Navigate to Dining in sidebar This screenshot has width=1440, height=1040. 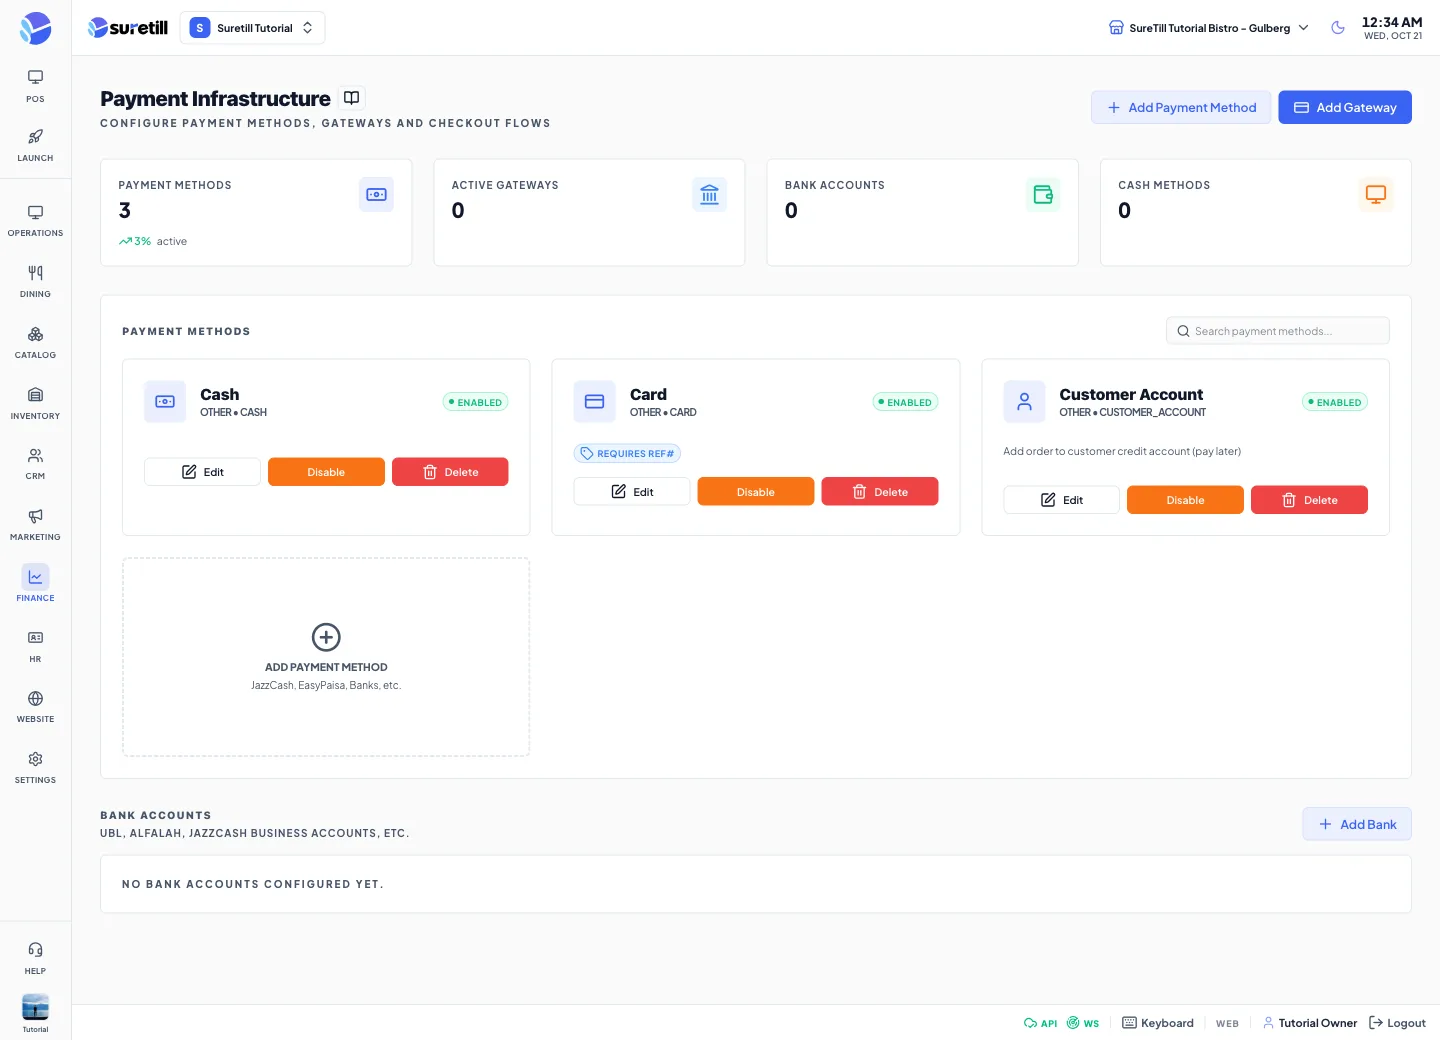click(x=35, y=282)
